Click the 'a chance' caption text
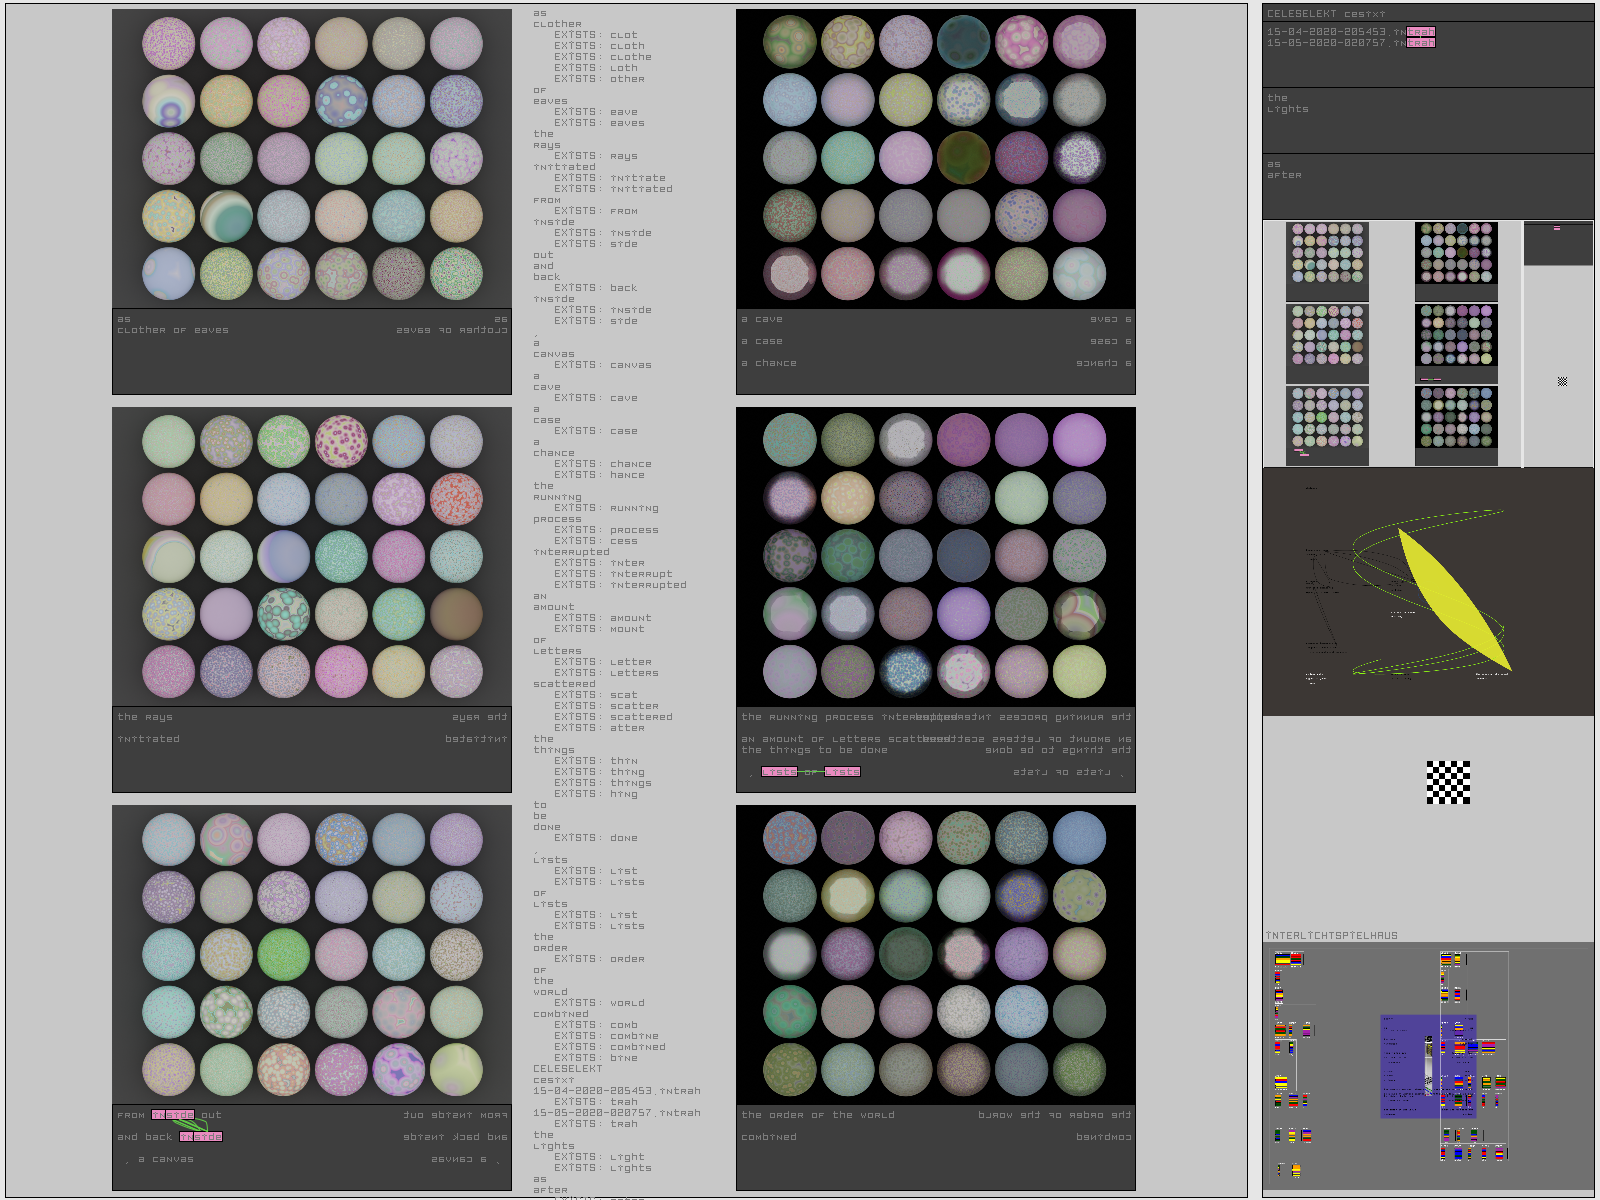 coord(769,363)
